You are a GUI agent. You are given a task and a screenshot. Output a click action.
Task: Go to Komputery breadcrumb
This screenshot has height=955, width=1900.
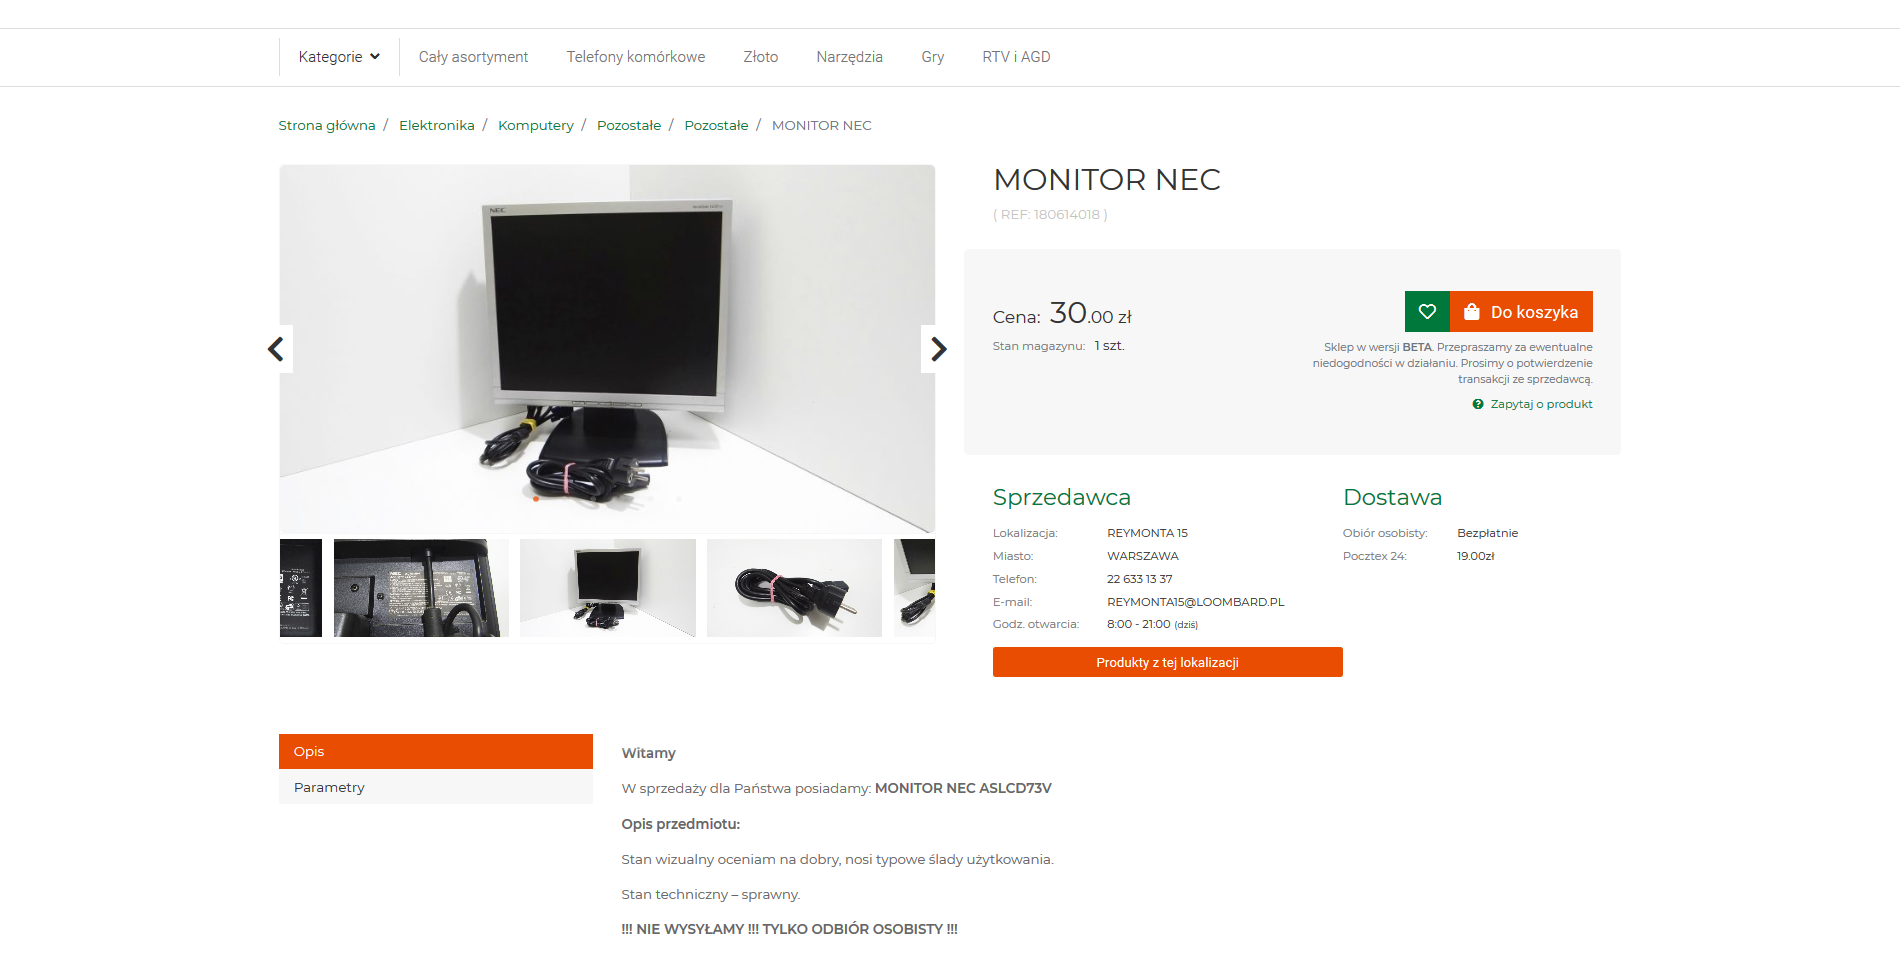point(536,125)
